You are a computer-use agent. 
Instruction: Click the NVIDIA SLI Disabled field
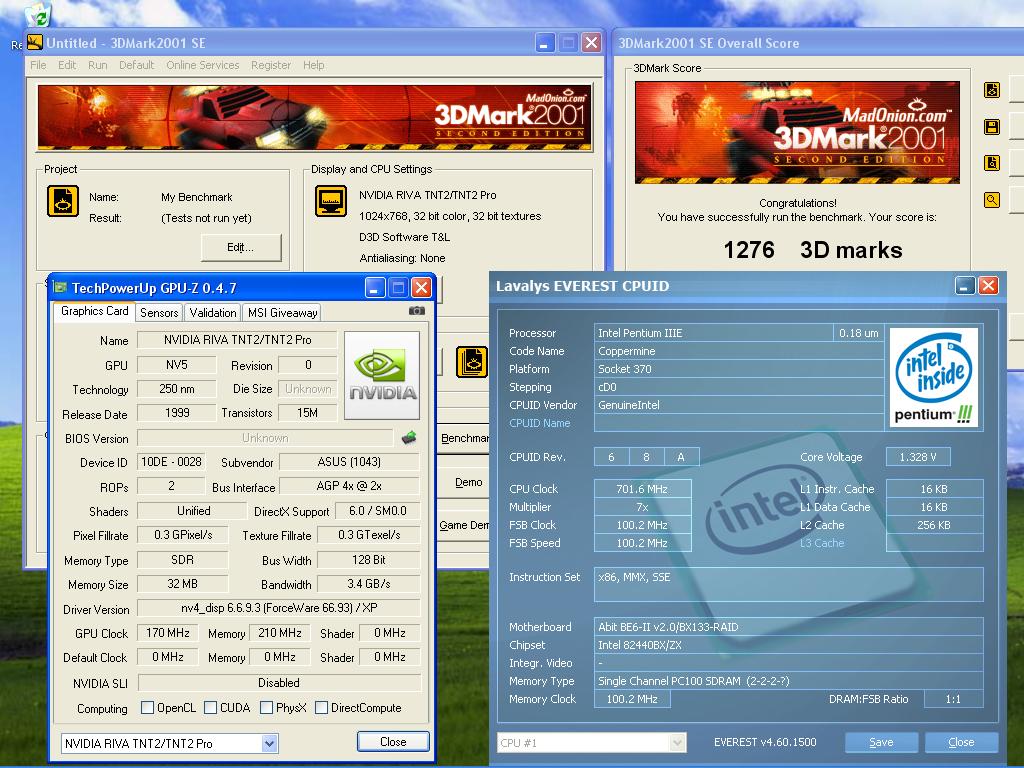[279, 682]
